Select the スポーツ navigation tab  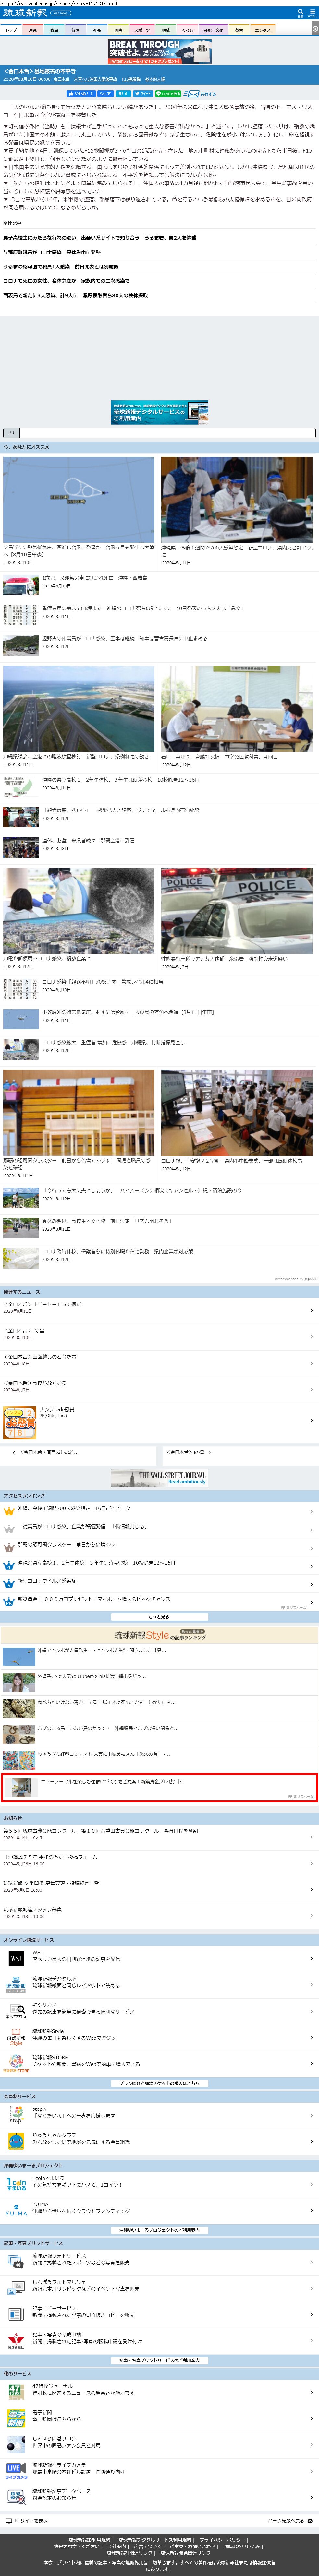[142, 30]
